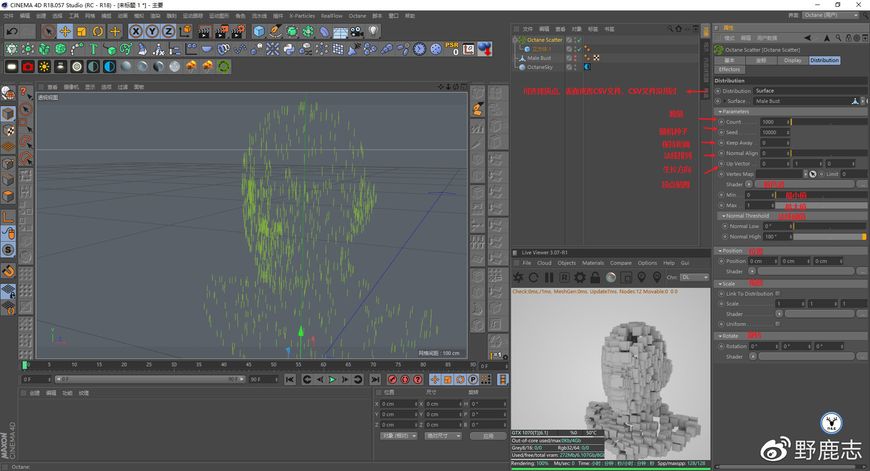Adjust the Normal Align slider
Image resolution: width=870 pixels, height=471 pixels.
tap(827, 153)
